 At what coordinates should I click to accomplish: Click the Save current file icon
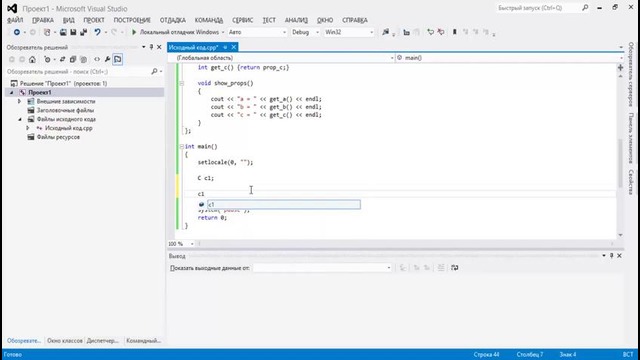pos(73,32)
